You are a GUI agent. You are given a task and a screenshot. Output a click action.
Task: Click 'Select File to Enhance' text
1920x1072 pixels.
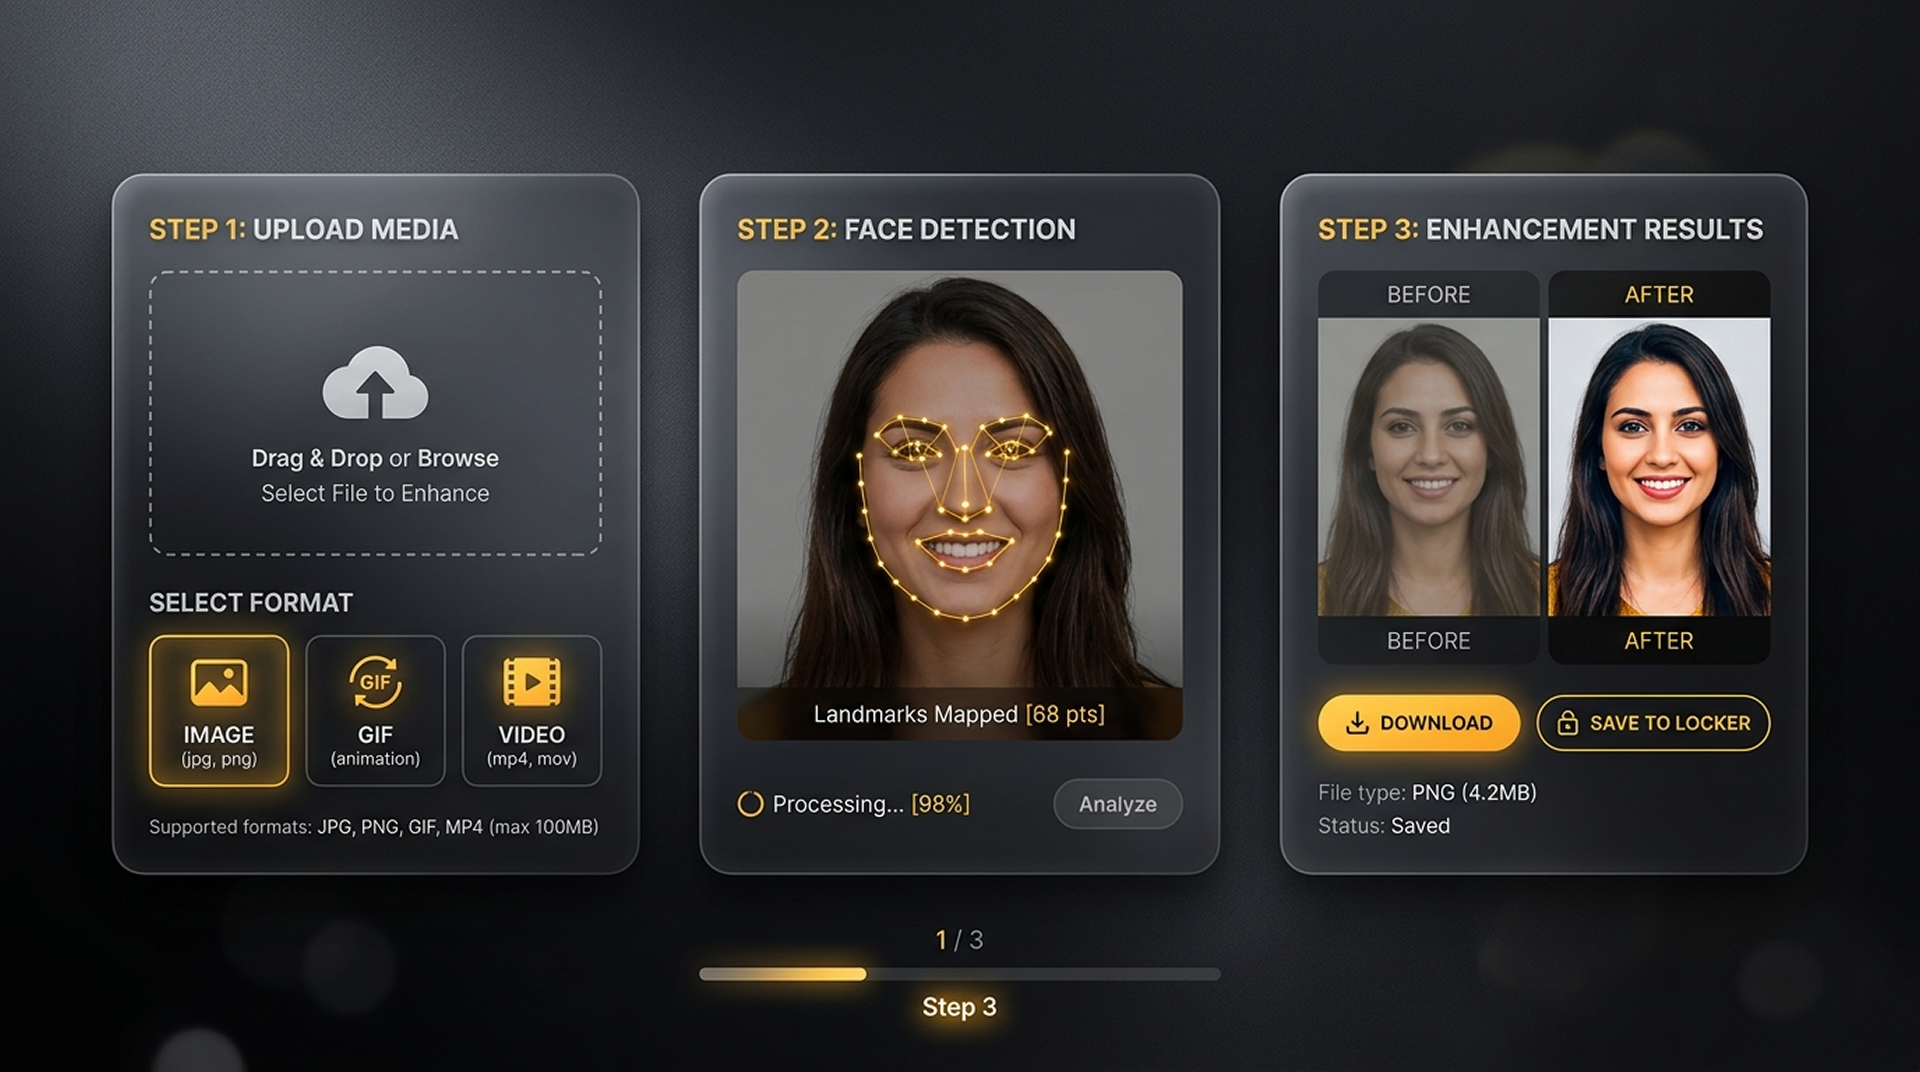coord(375,493)
